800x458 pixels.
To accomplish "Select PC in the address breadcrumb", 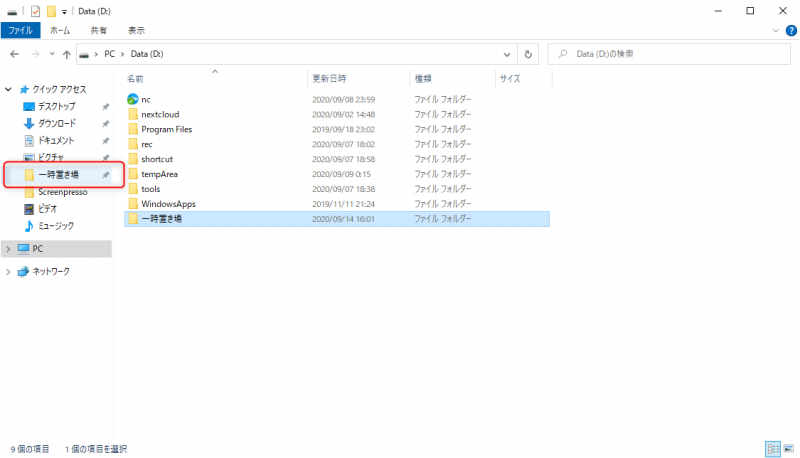I will tap(109, 54).
